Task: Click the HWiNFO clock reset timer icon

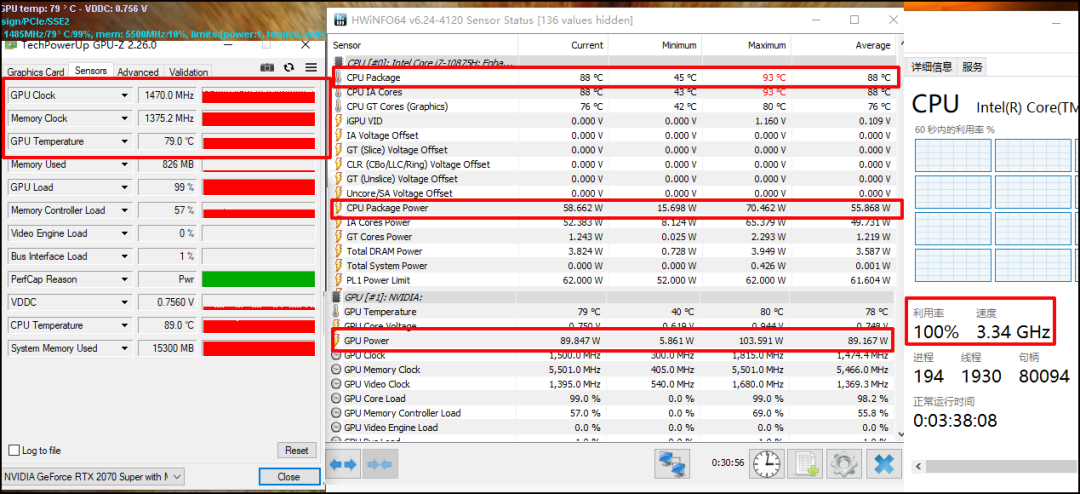Action: click(767, 465)
